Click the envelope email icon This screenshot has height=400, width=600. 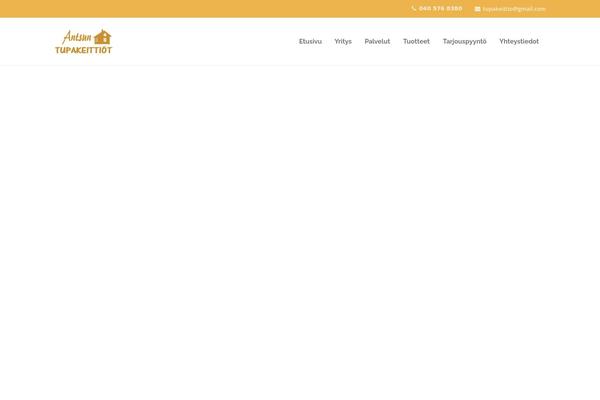(x=477, y=9)
